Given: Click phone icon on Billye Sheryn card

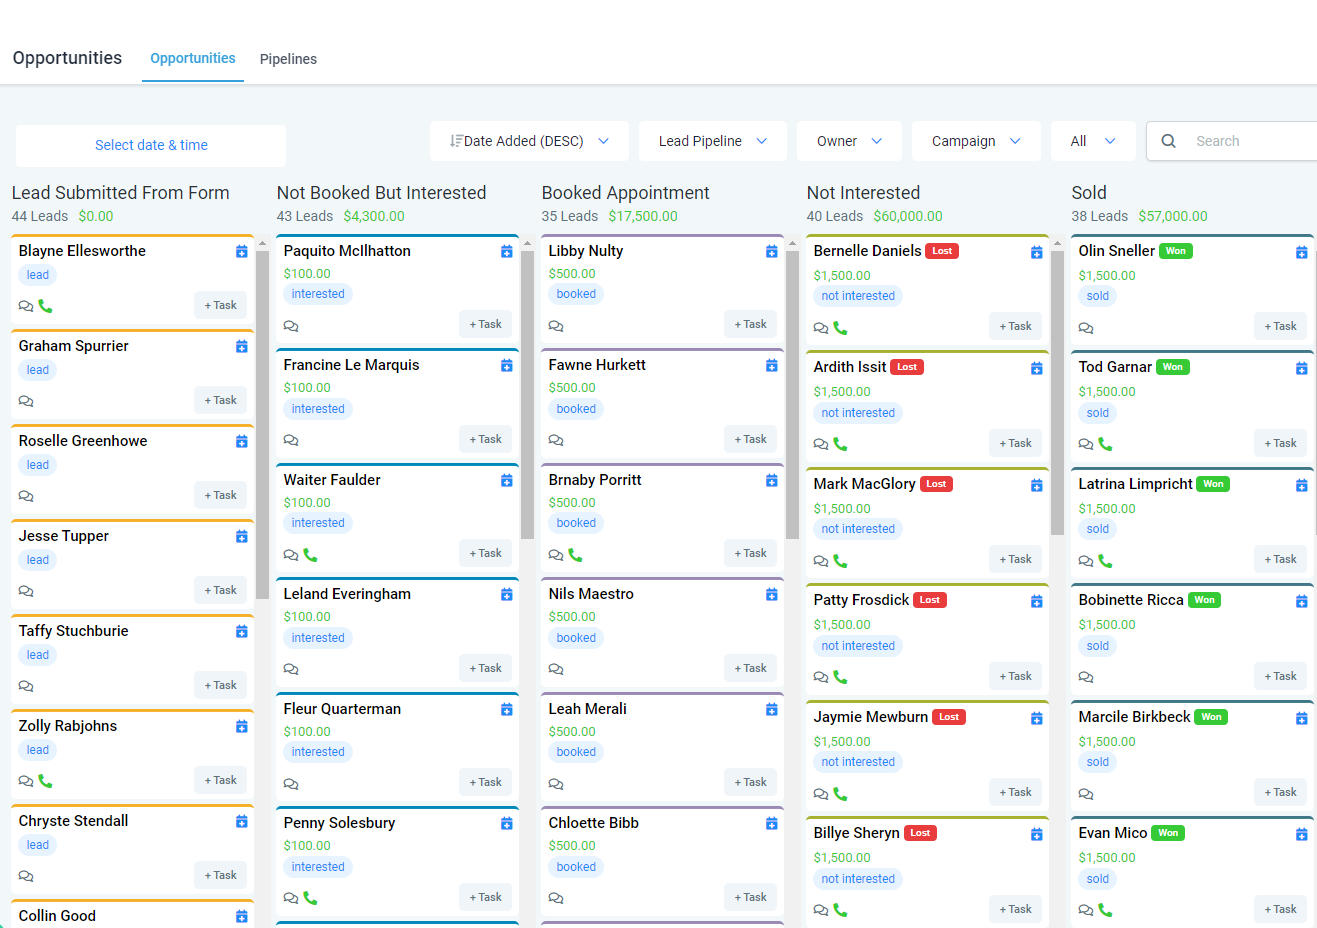Looking at the screenshot, I should coord(840,910).
